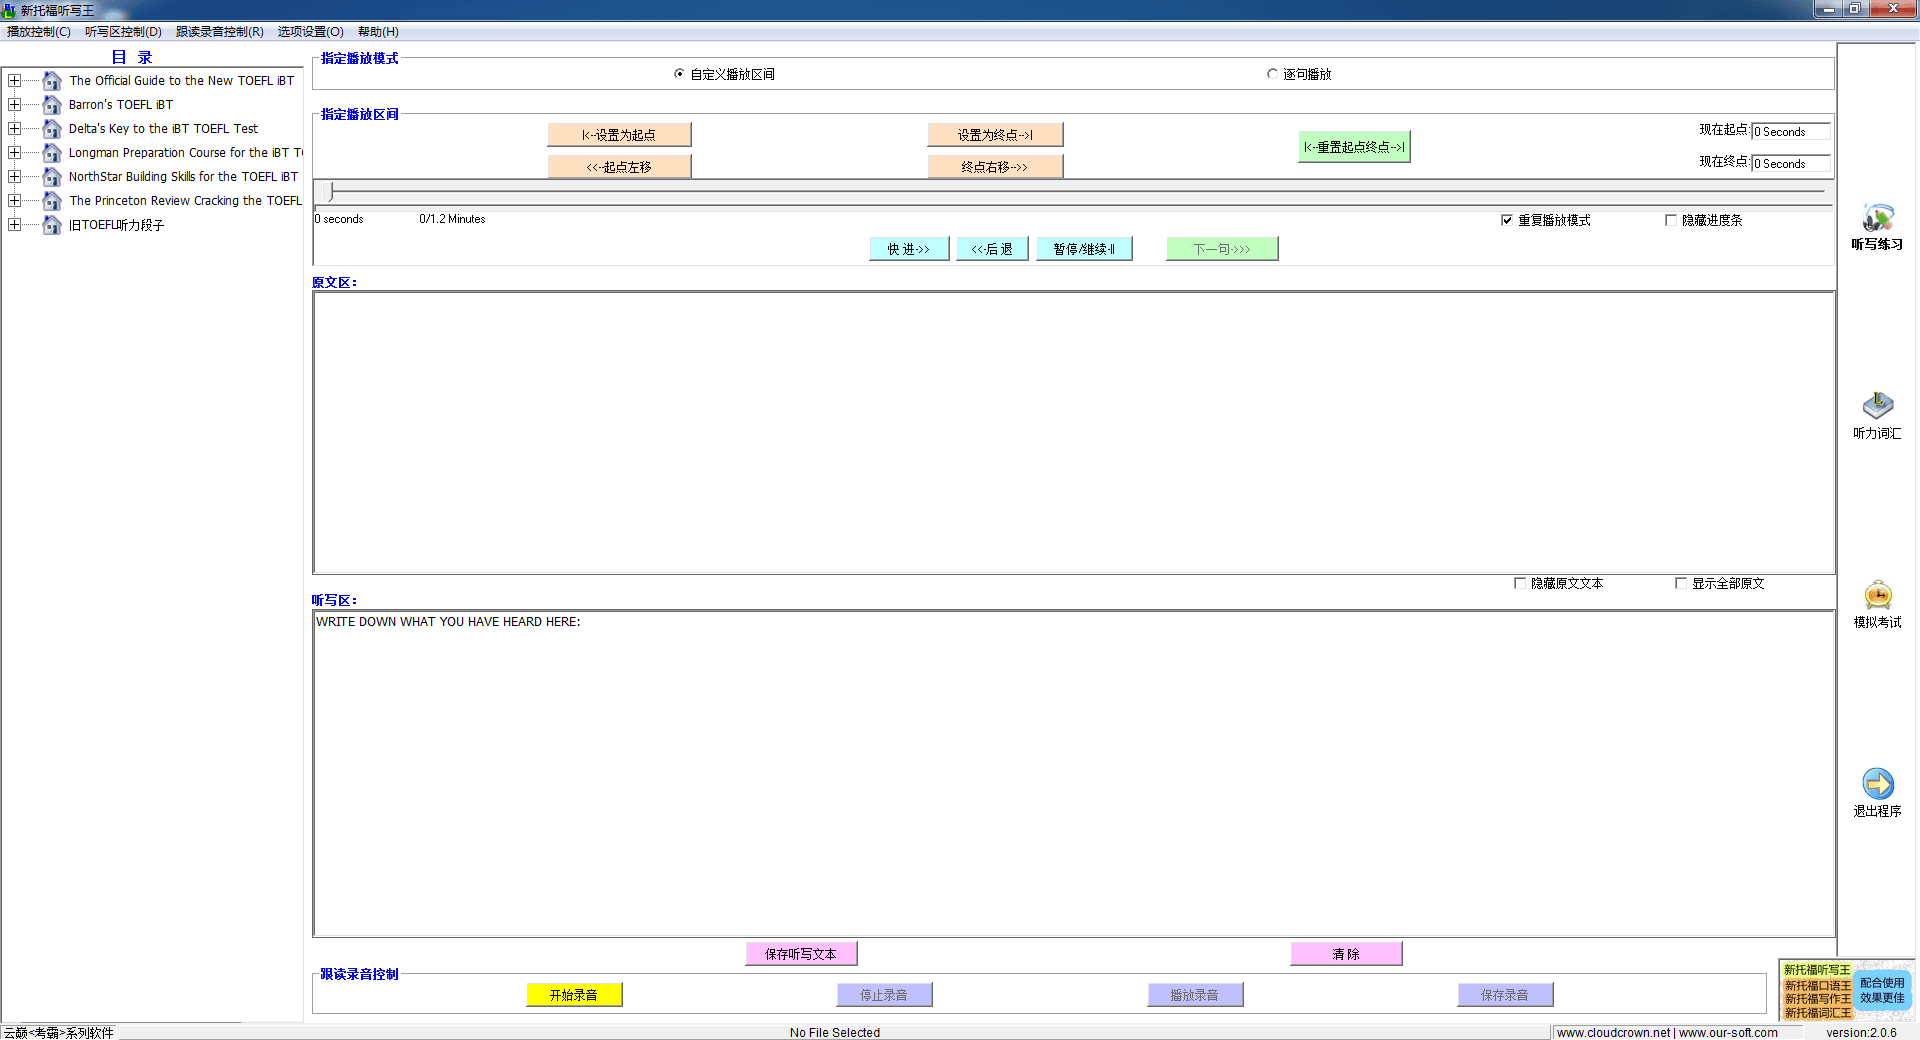Image resolution: width=1920 pixels, height=1040 pixels.
Task: Open the 选项设置(O) menu
Action: pos(310,32)
